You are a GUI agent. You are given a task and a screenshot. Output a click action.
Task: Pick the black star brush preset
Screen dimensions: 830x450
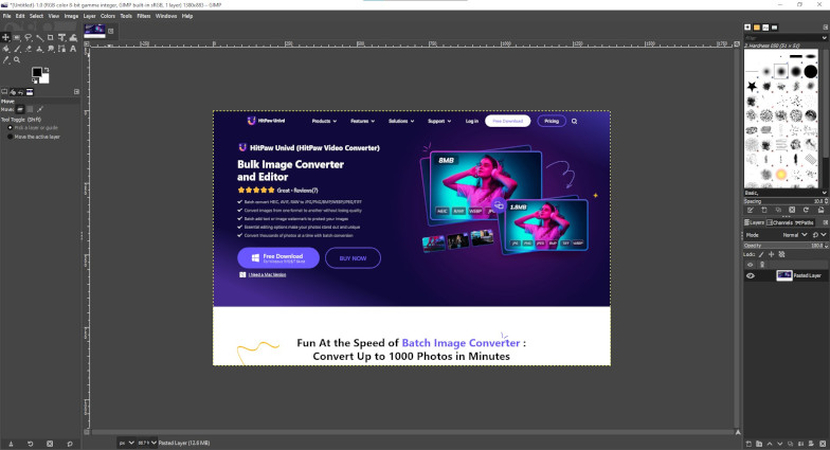point(752,86)
